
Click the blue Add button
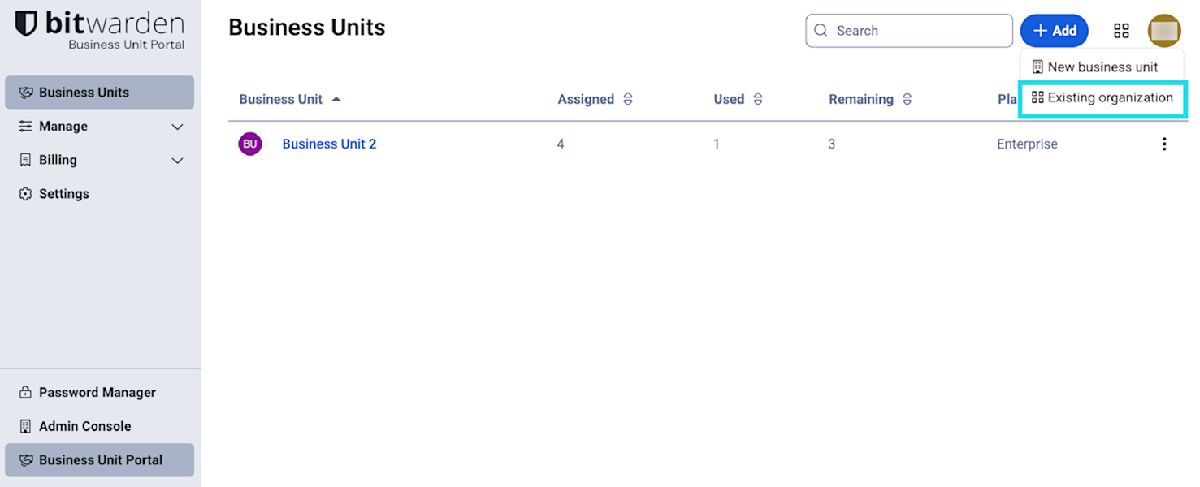coord(1054,31)
